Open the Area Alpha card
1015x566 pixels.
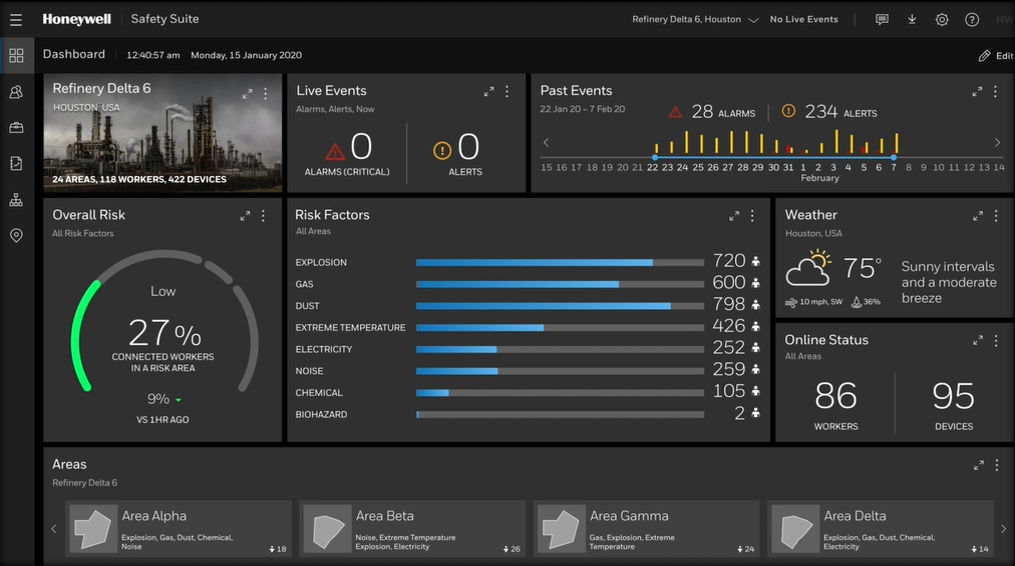179,528
